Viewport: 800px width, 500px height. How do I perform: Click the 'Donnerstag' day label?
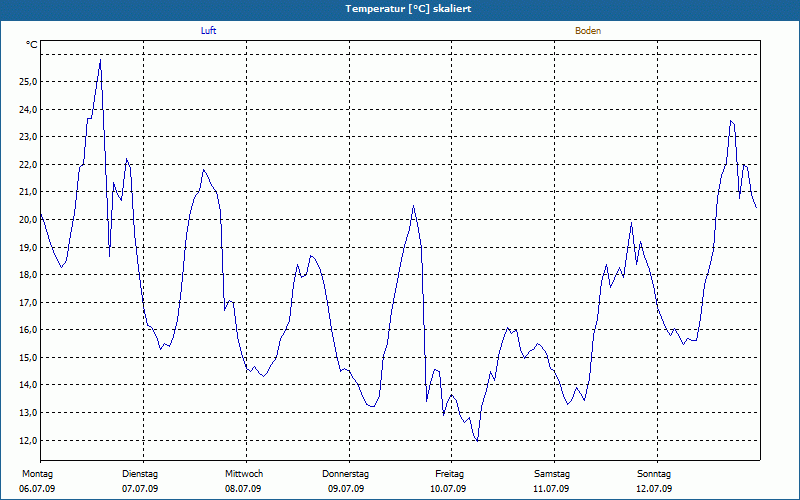(345, 474)
